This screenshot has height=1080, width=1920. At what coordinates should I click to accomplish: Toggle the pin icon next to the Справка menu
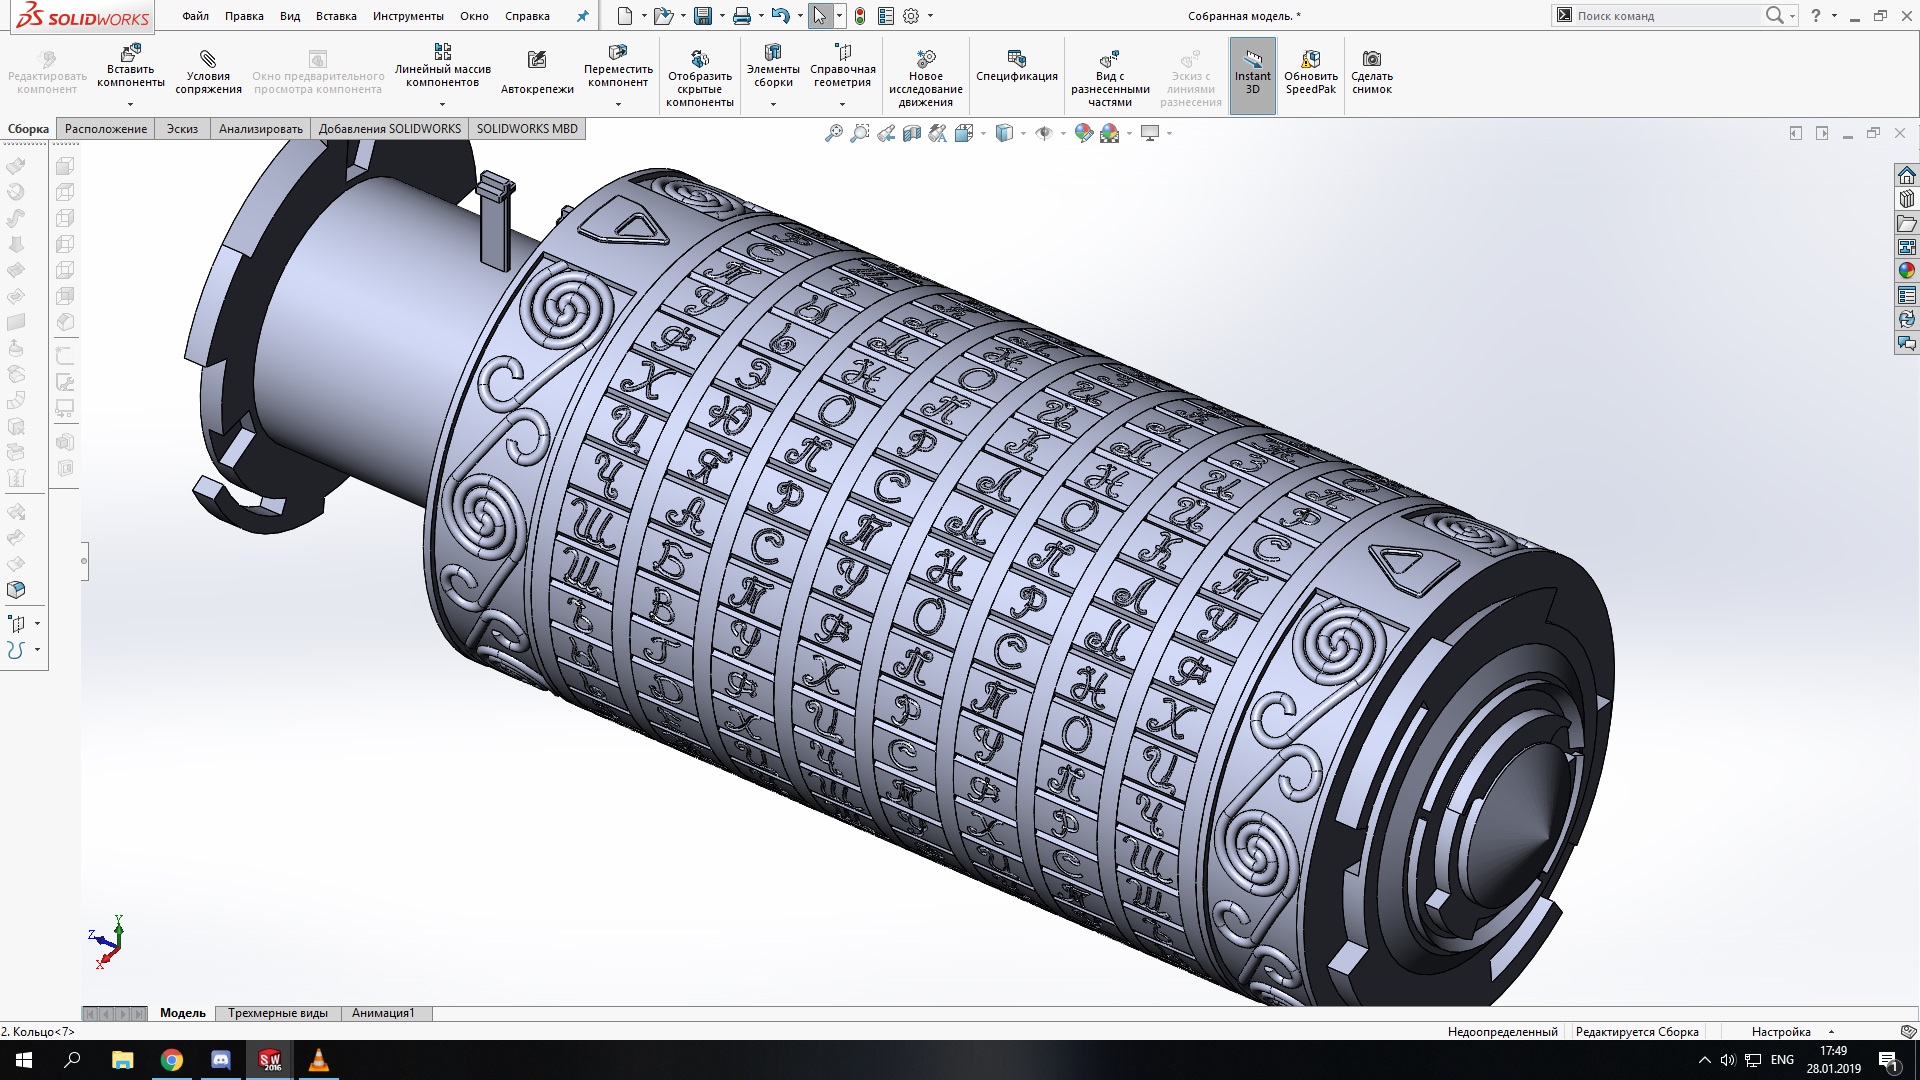583,16
